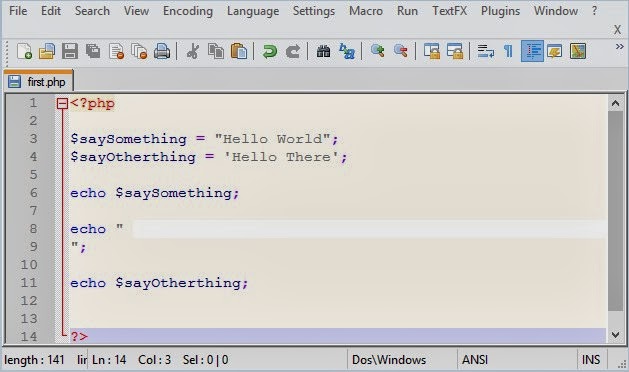Open the Edit menu
Viewport: 629px width, 372px height.
(51, 11)
